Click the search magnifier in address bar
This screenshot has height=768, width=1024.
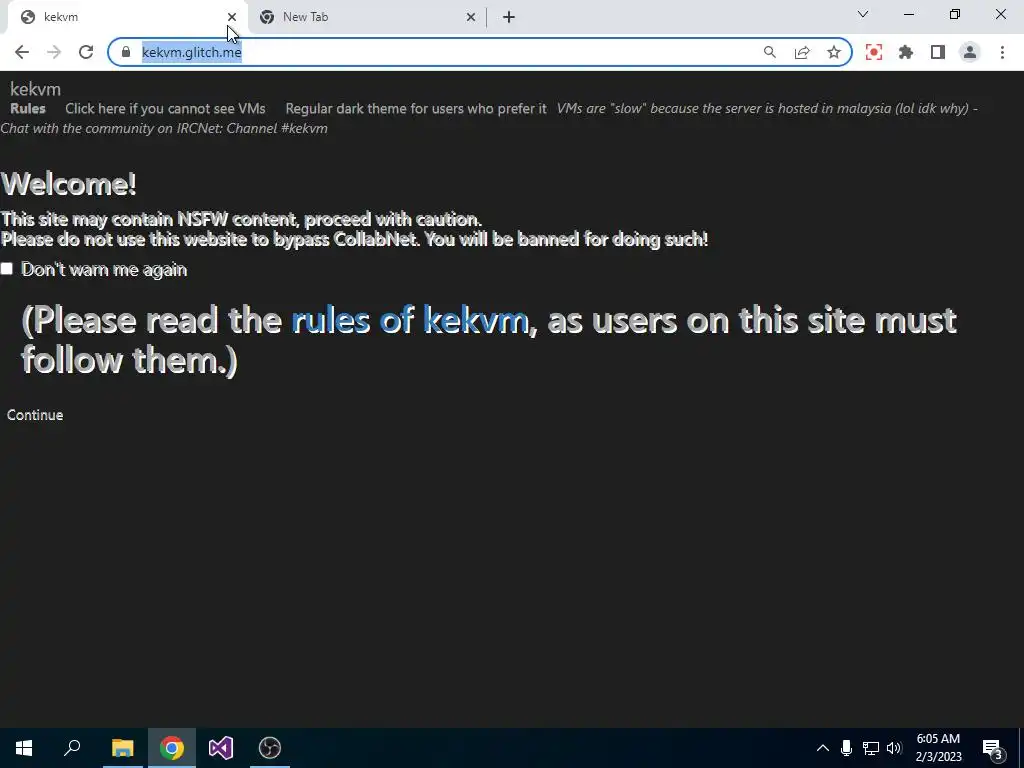pos(770,52)
